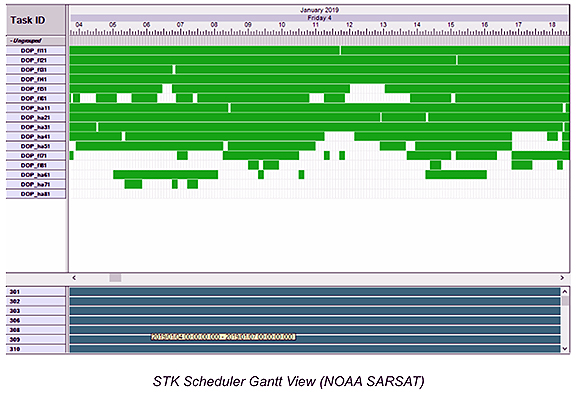Click the date-range tooltip on row 309

click(223, 337)
